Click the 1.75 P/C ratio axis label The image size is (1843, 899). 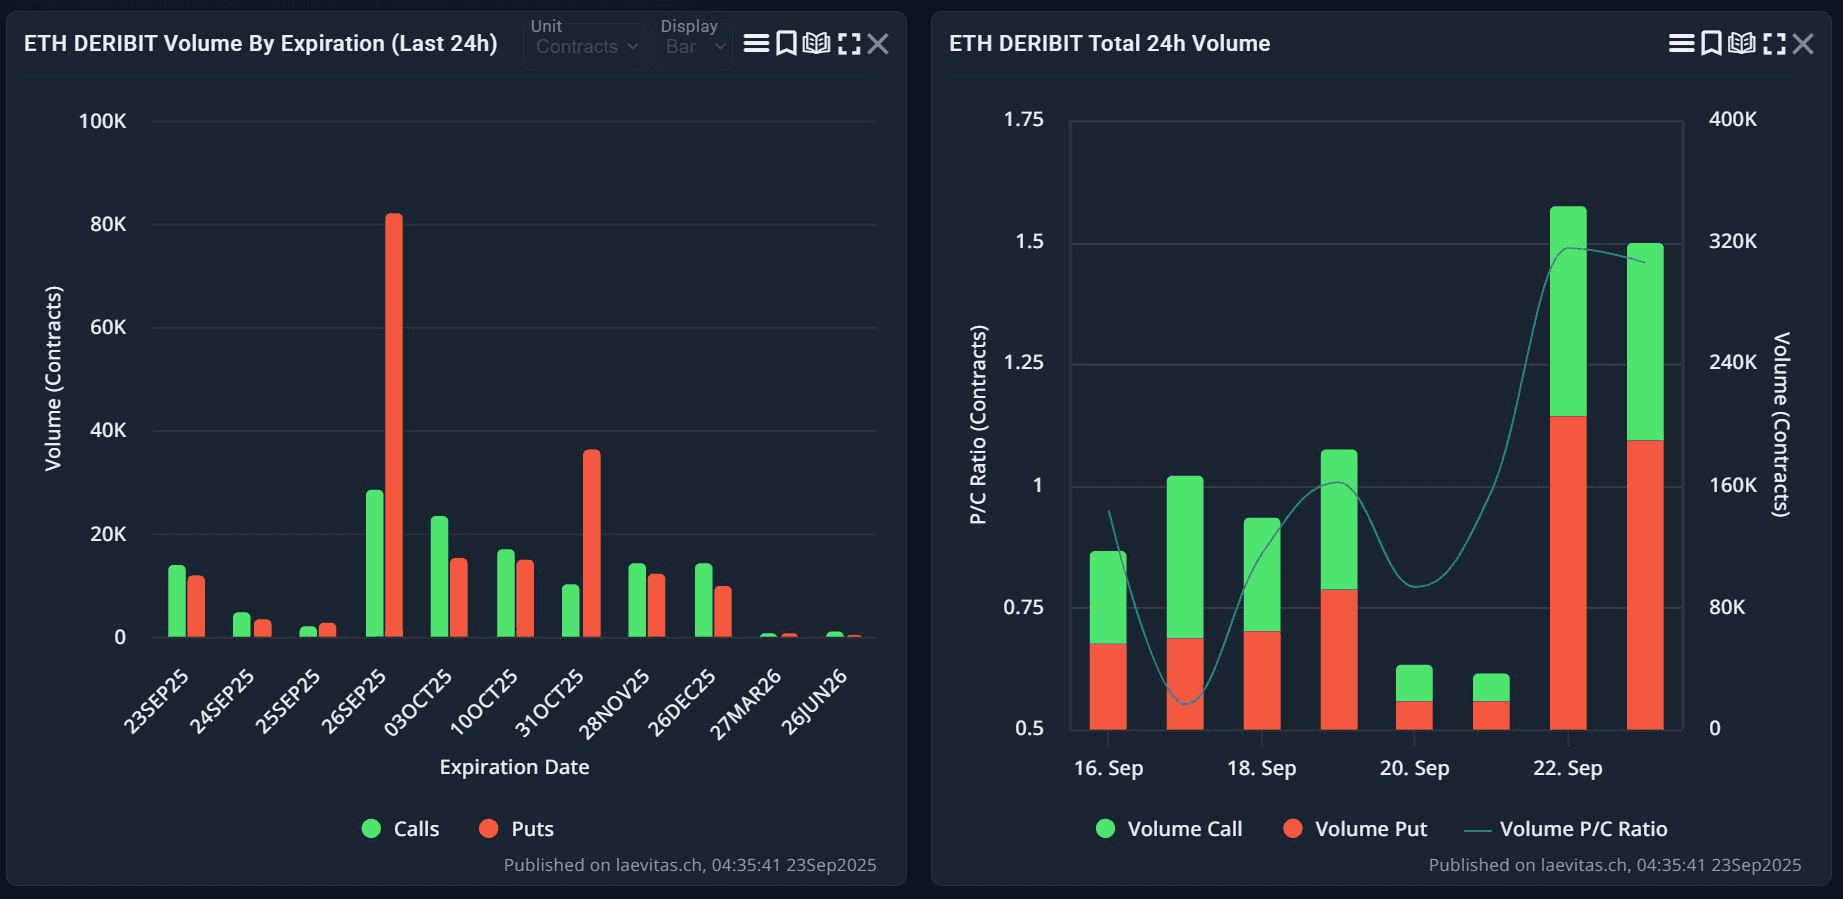(1023, 119)
